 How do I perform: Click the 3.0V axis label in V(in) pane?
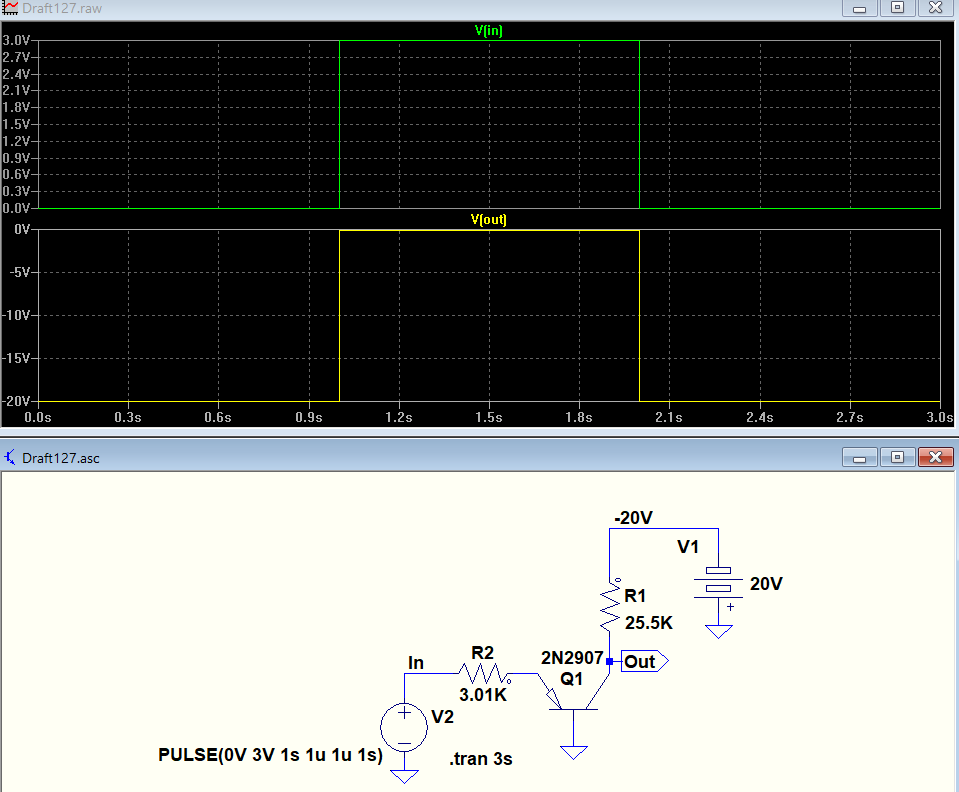(17, 40)
